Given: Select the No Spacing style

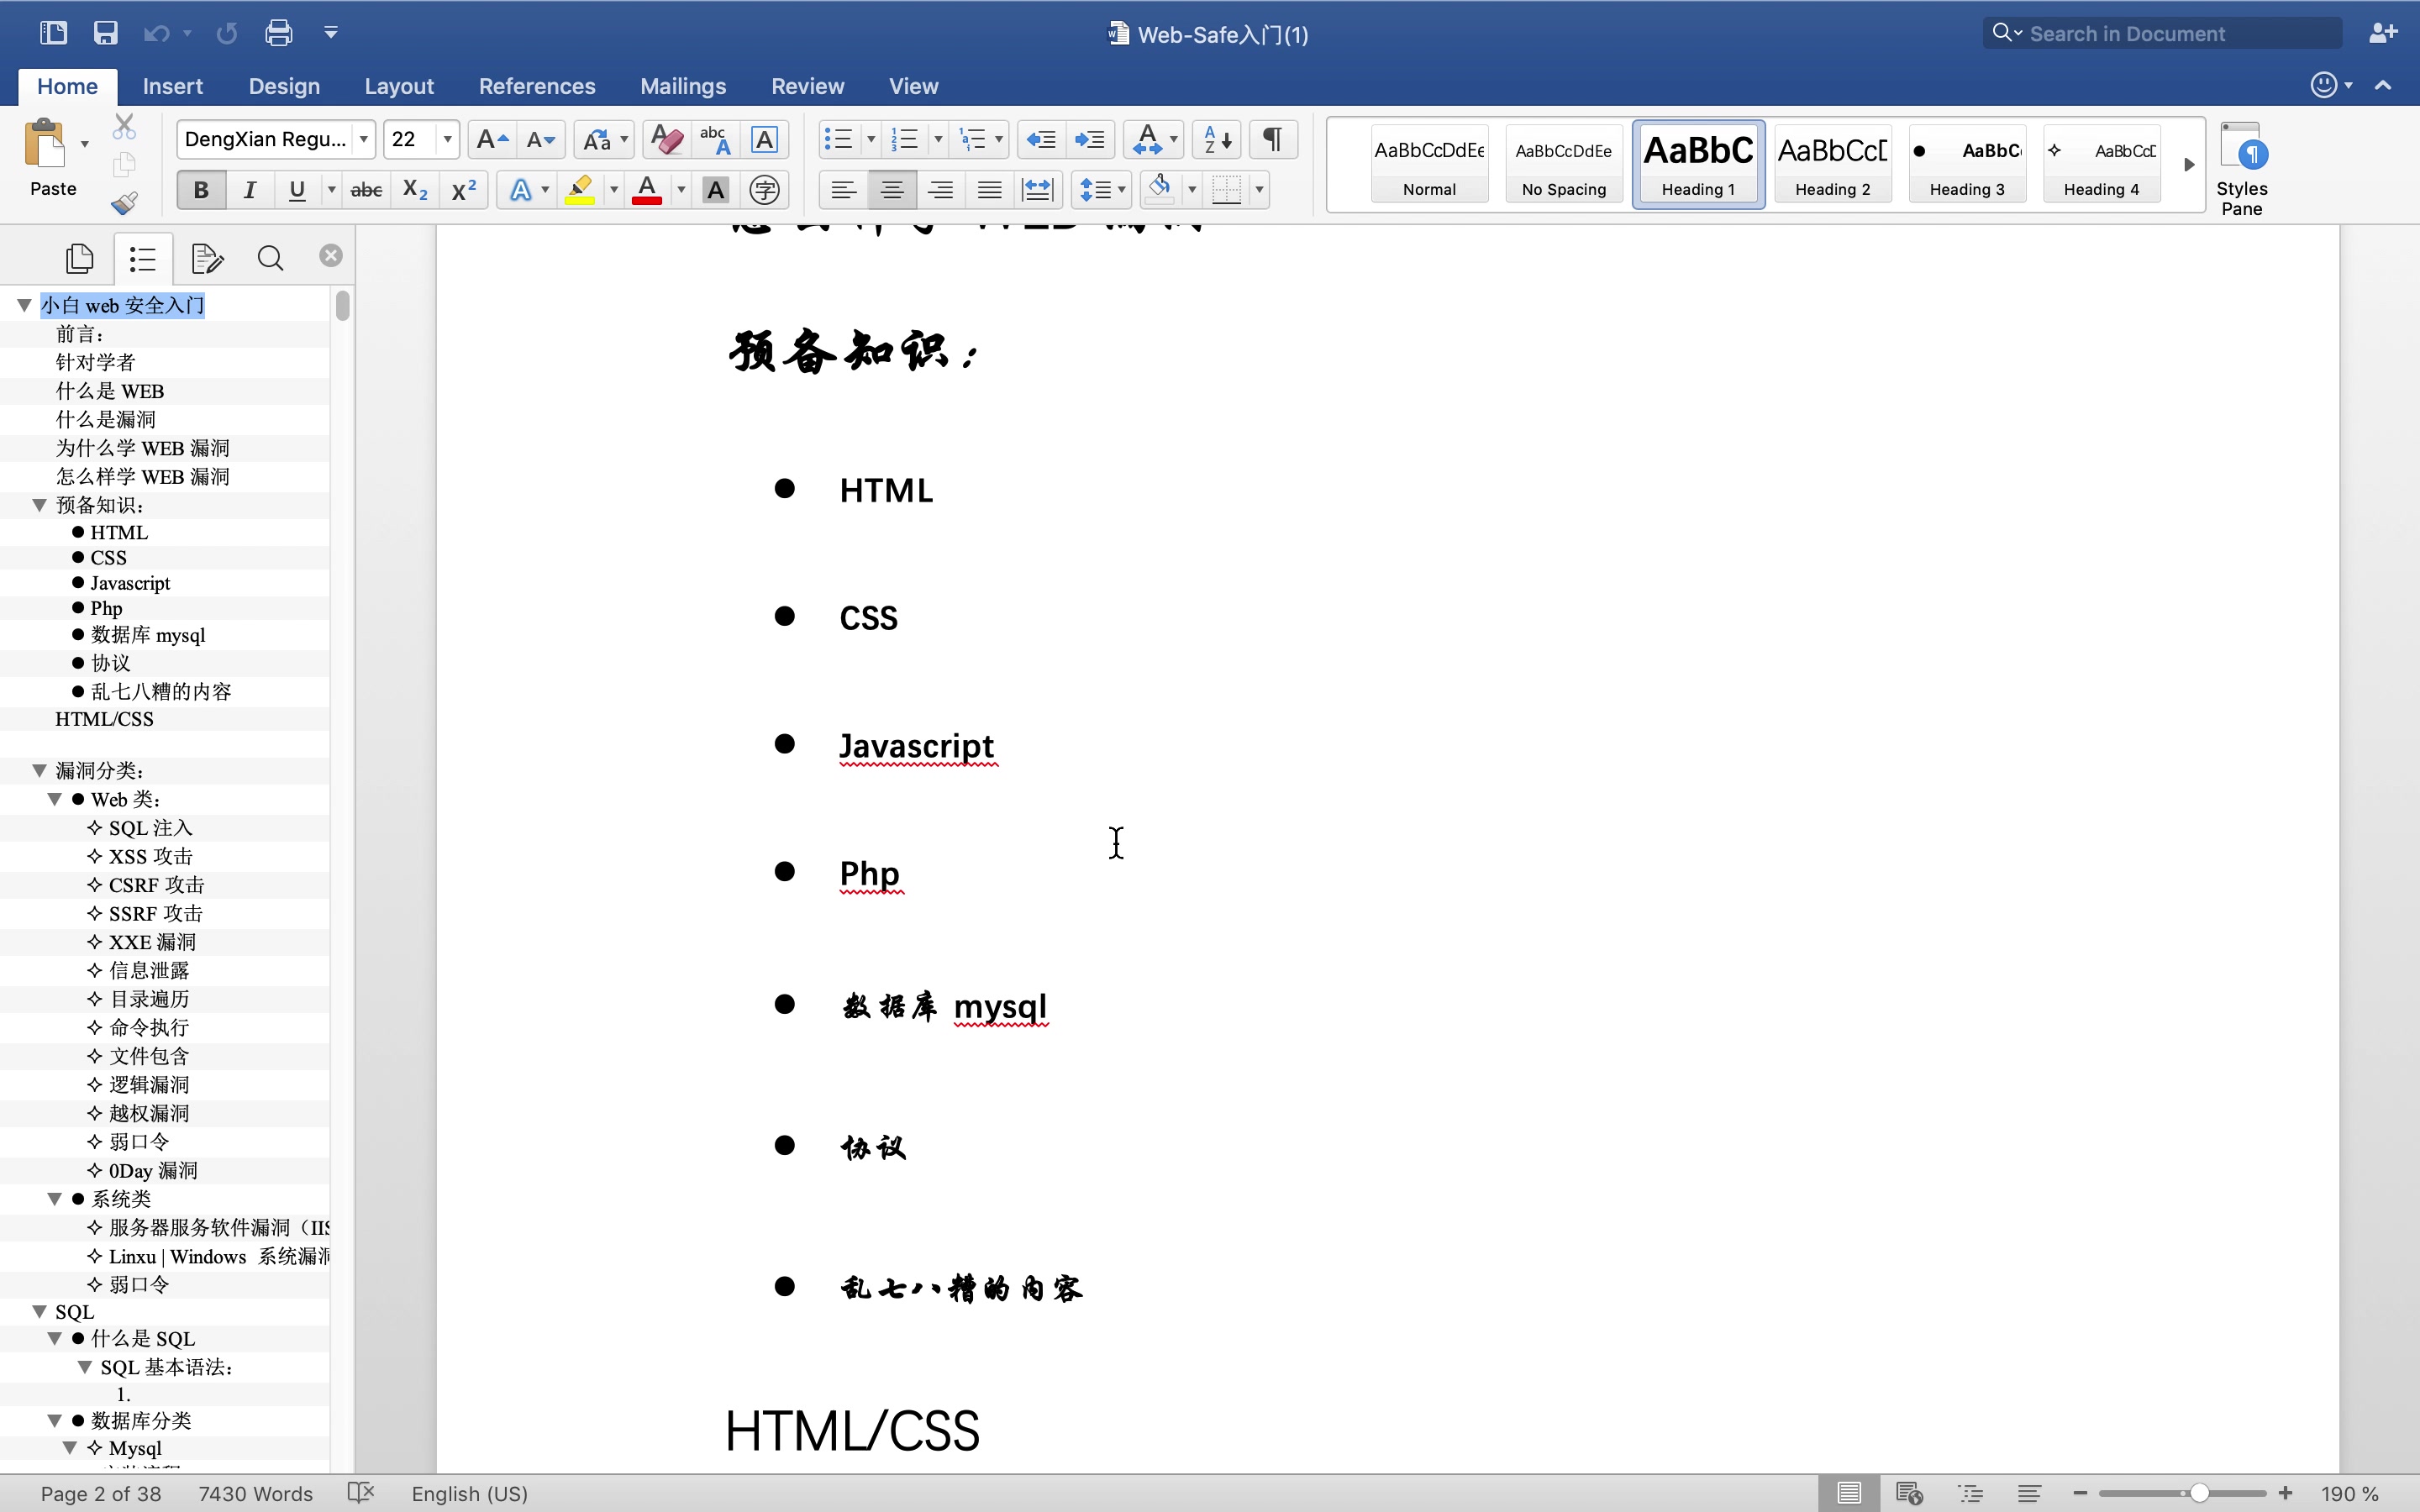Looking at the screenshot, I should click(1562, 163).
